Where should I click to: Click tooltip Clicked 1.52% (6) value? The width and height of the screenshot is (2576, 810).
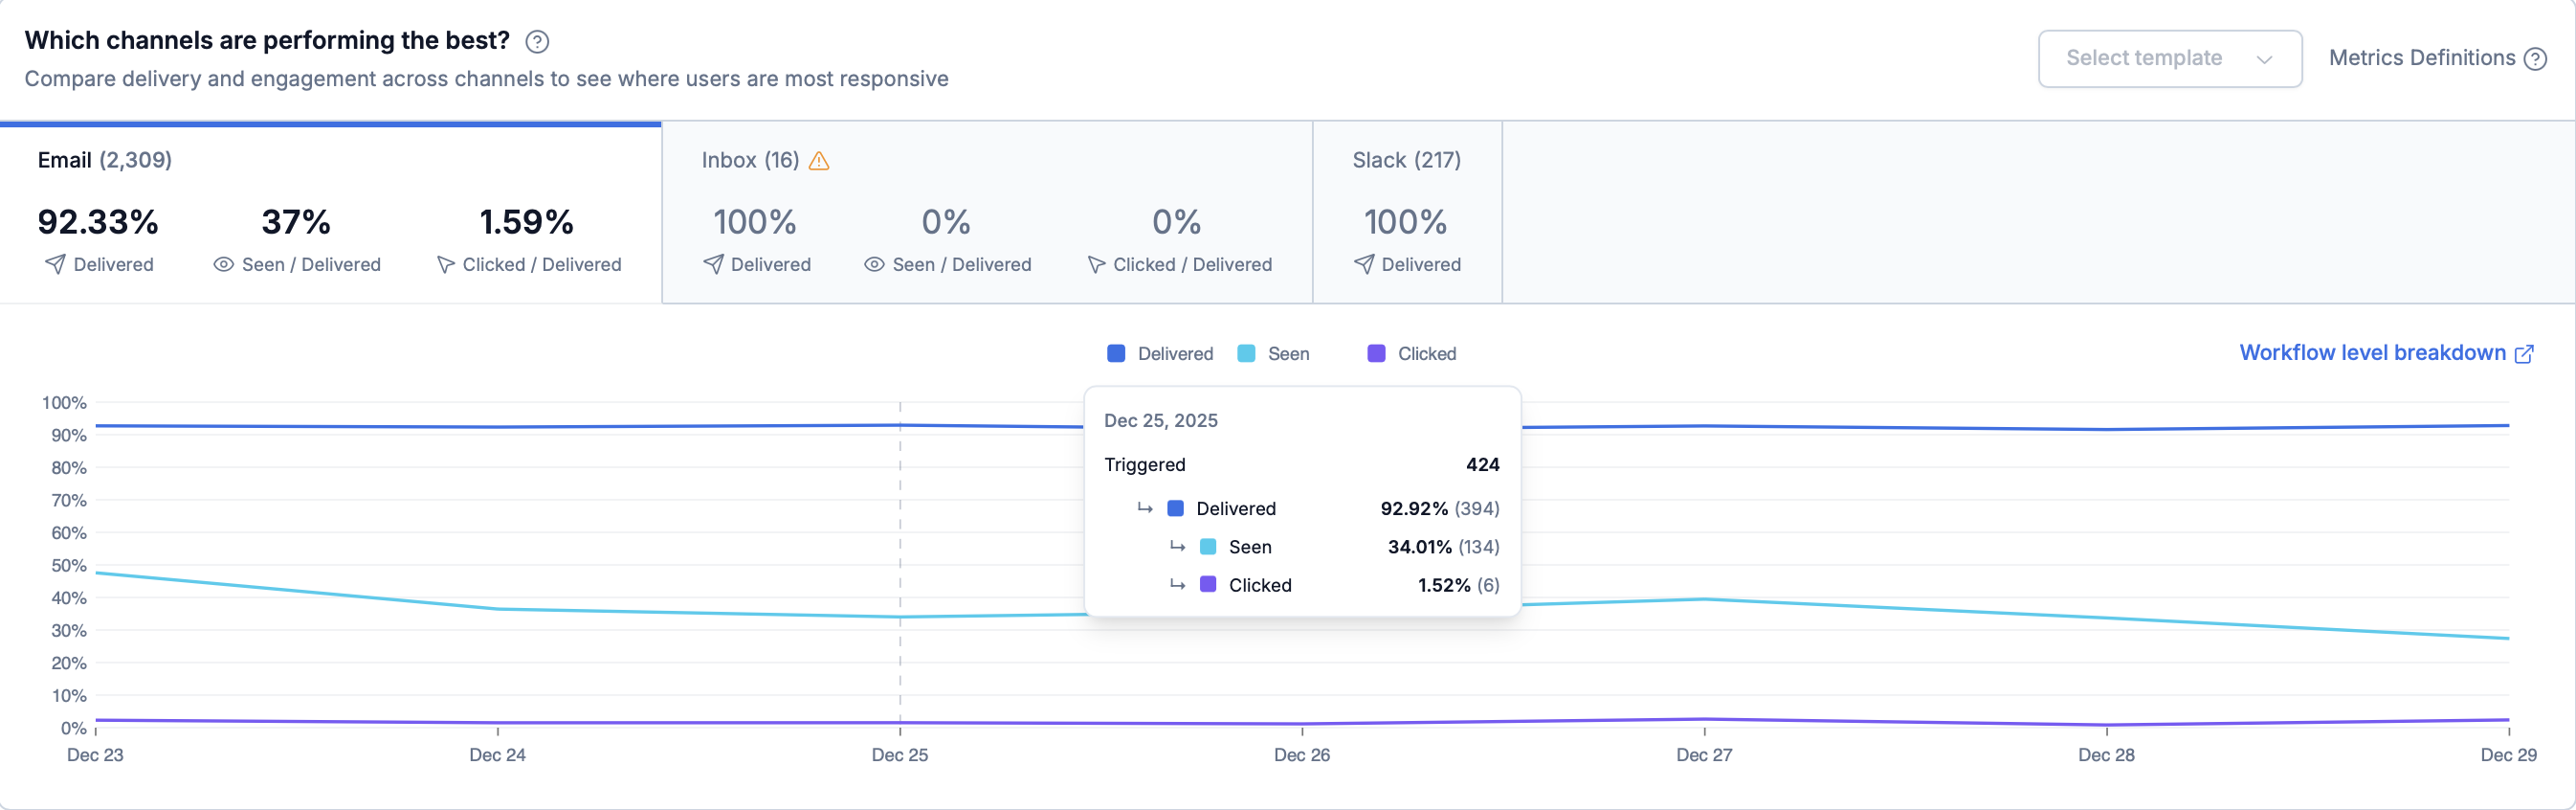1458,585
